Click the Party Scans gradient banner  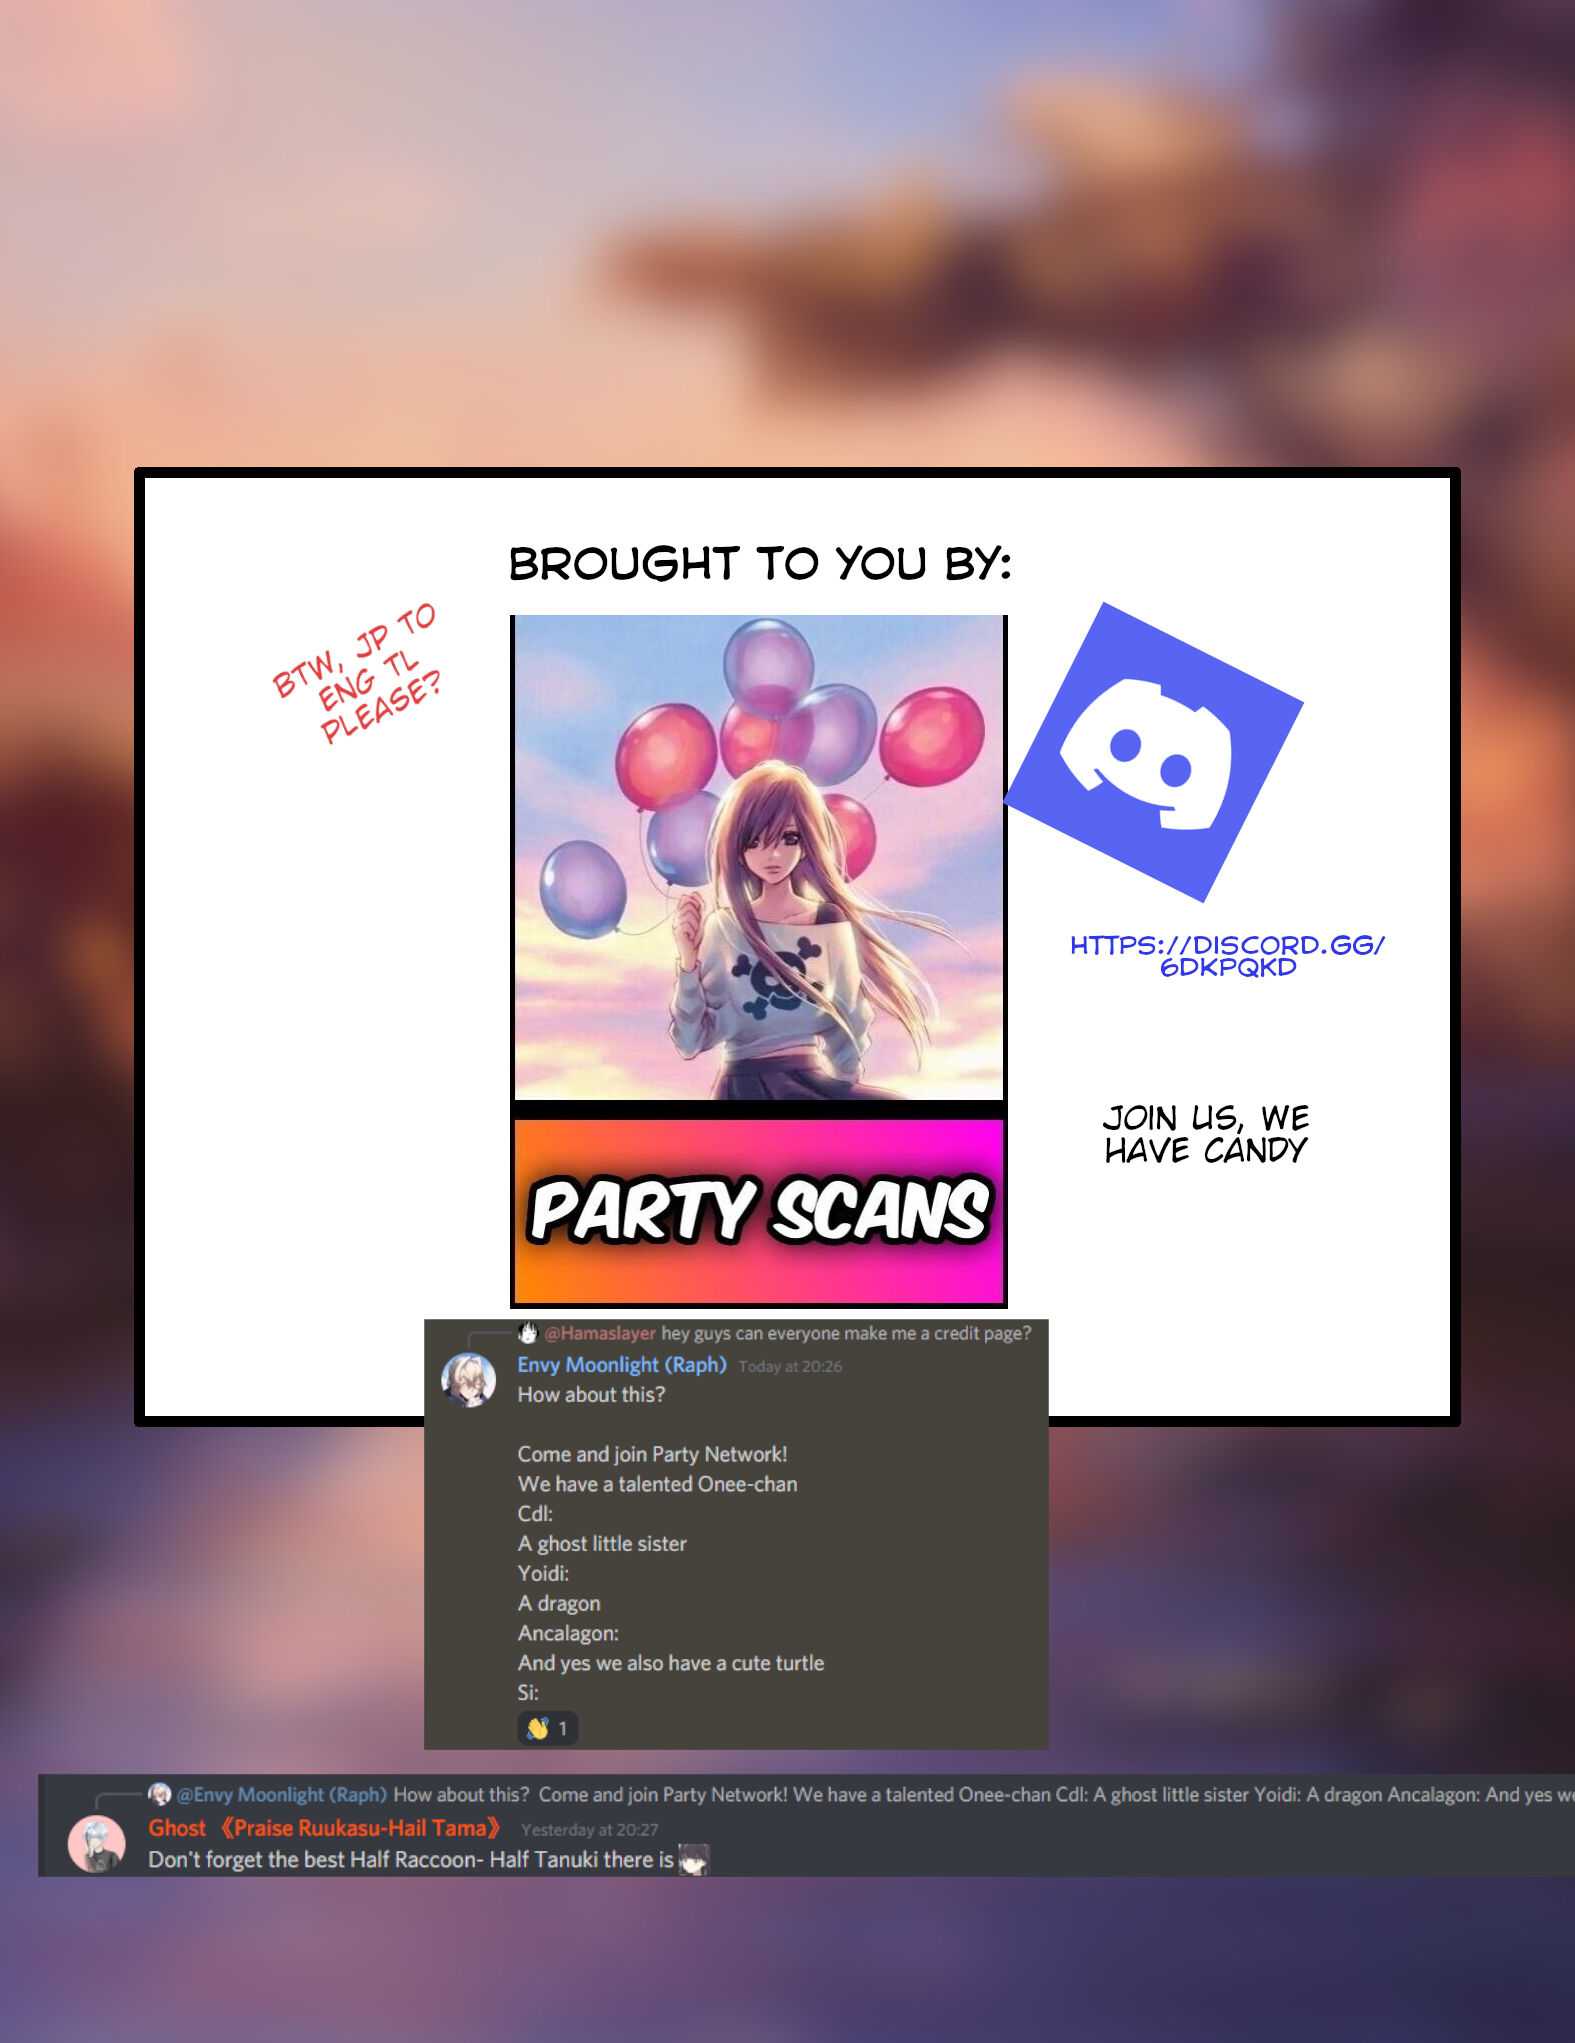(759, 1210)
